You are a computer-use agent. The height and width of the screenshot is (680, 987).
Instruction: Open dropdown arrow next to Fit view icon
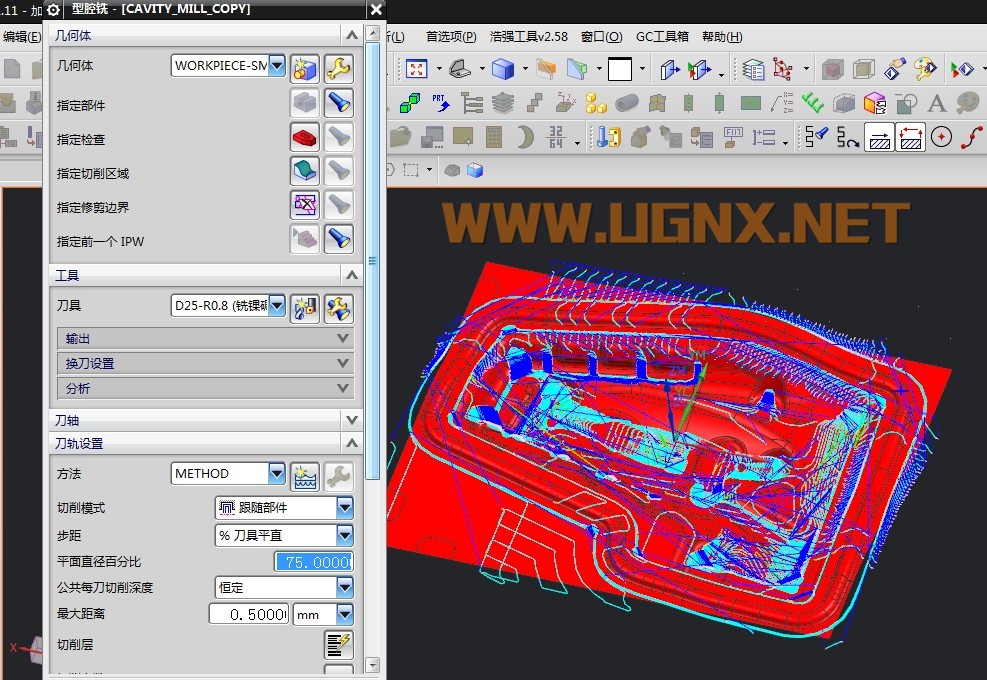point(439,69)
